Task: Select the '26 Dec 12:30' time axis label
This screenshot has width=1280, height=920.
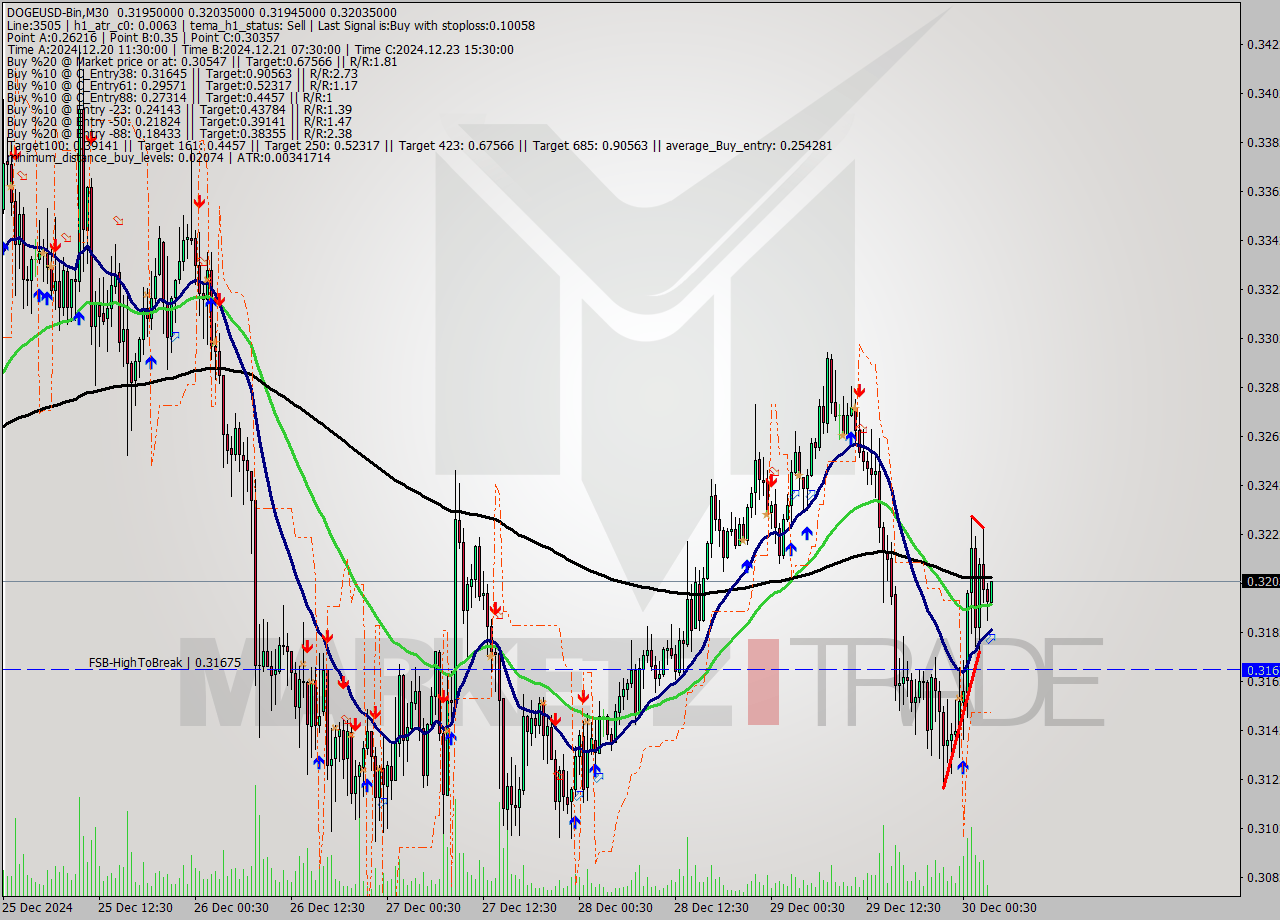Action: [x=327, y=908]
